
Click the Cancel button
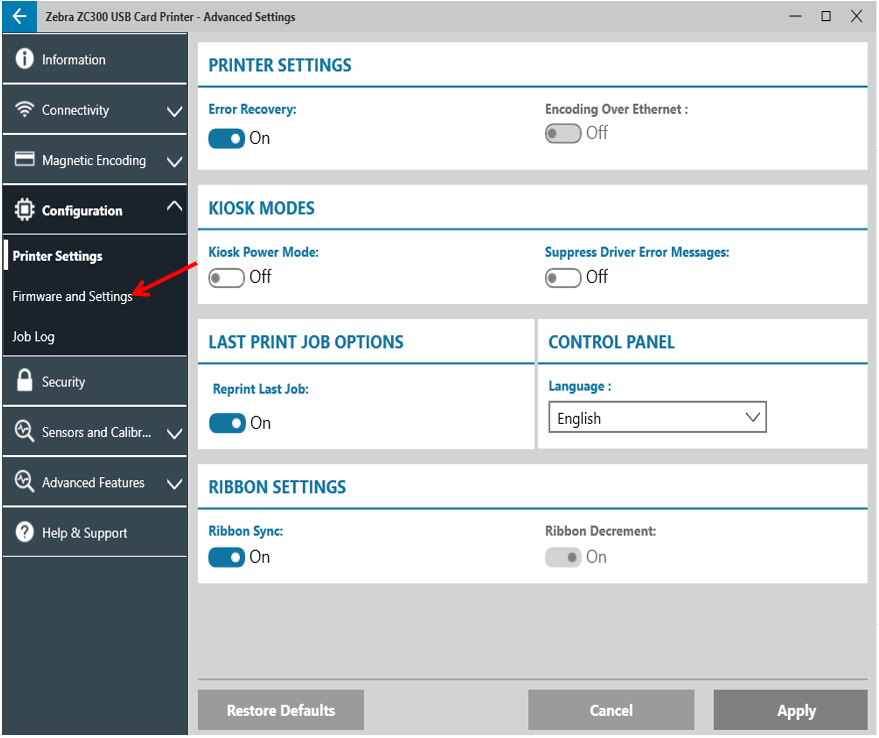pyautogui.click(x=611, y=710)
